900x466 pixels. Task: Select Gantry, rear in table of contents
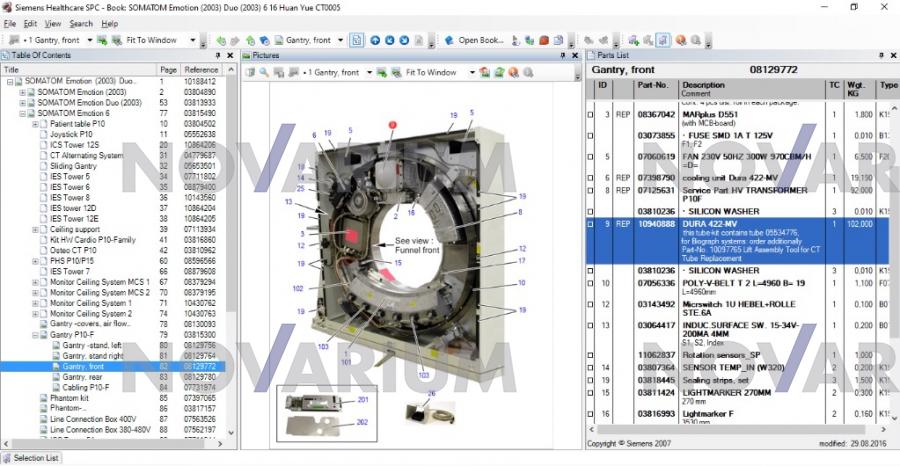84,376
